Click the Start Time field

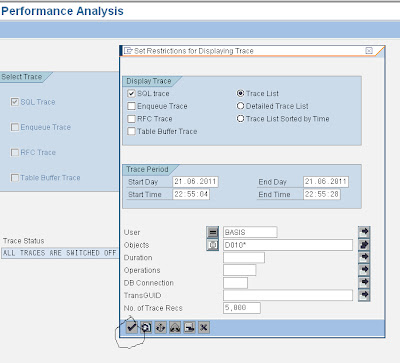click(191, 194)
